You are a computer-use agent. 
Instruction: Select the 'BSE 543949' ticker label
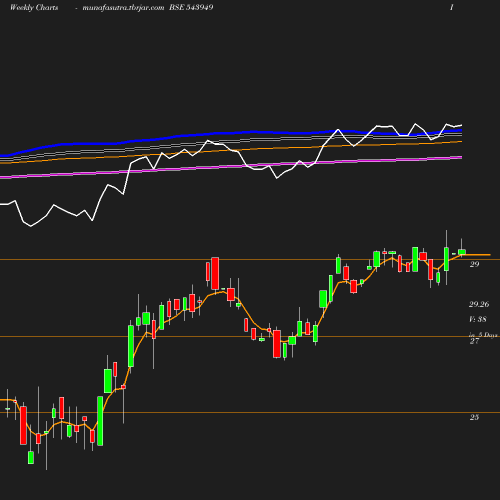(x=191, y=7)
